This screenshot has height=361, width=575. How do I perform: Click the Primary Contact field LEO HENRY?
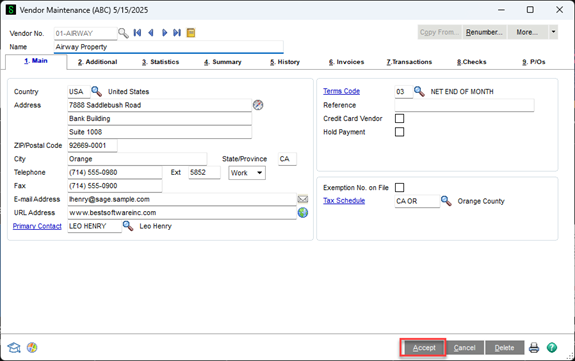click(x=95, y=226)
